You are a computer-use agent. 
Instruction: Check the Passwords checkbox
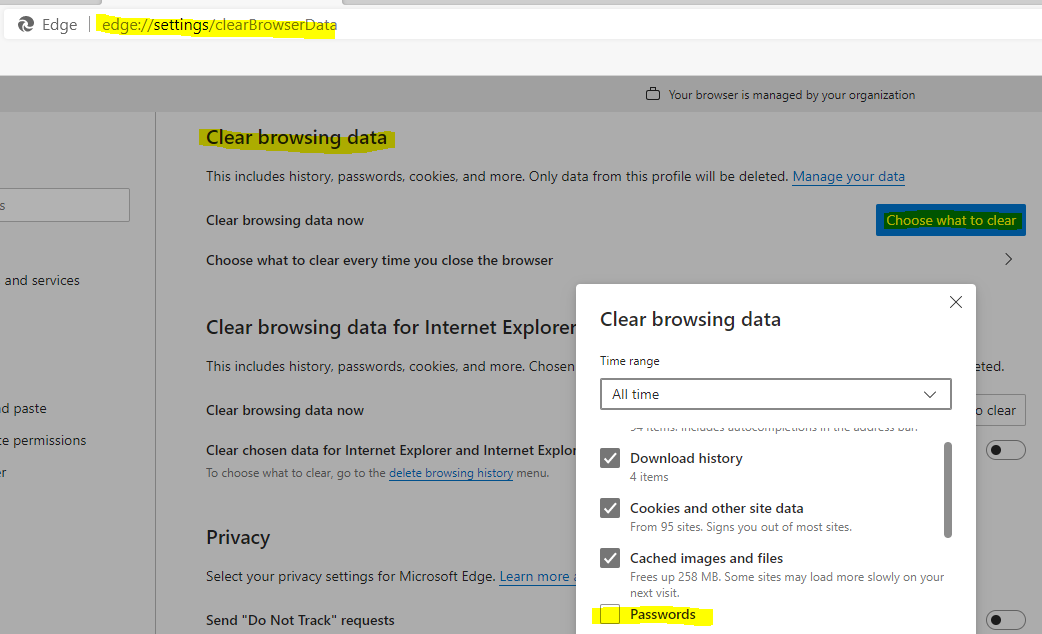610,614
